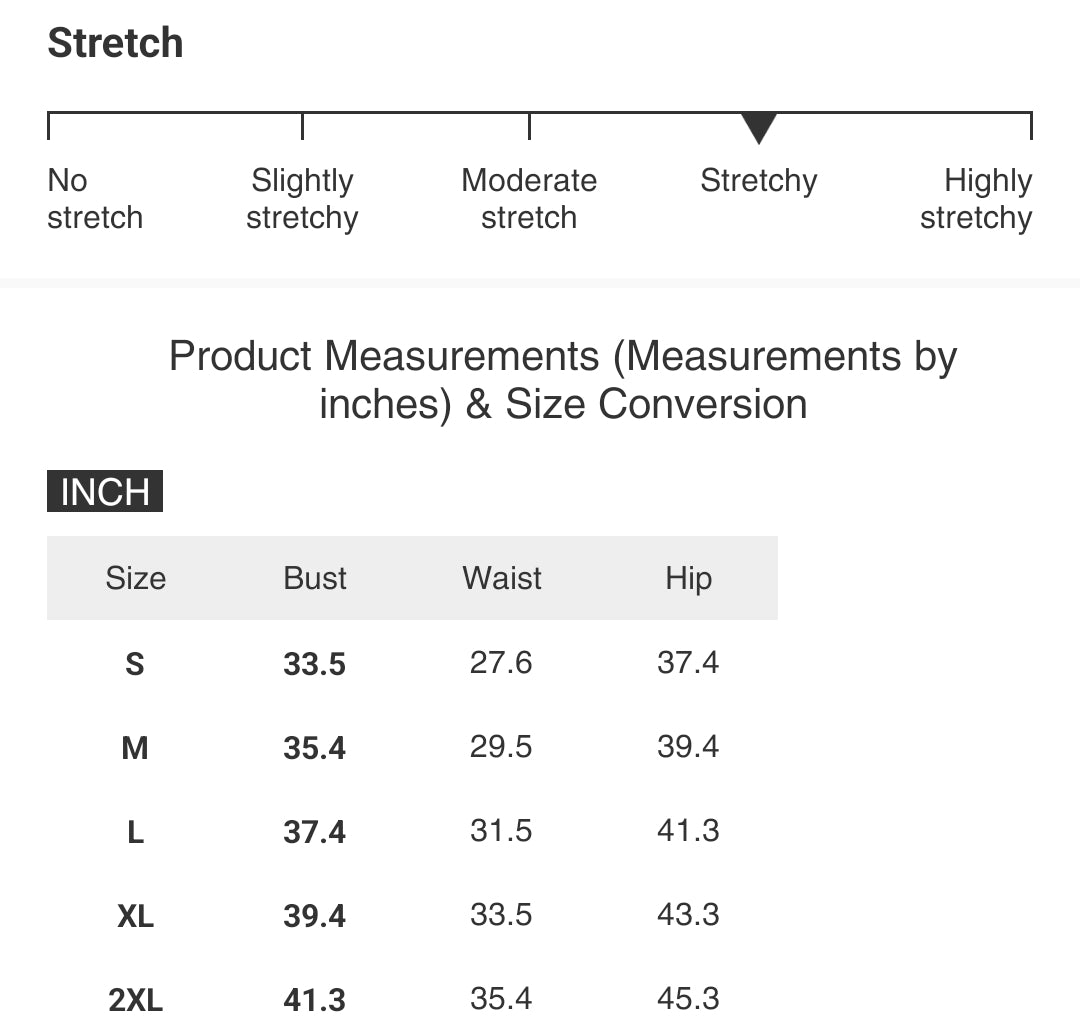Viewport: 1080px width, 1032px height.
Task: Click the Size column header
Action: tap(136, 578)
